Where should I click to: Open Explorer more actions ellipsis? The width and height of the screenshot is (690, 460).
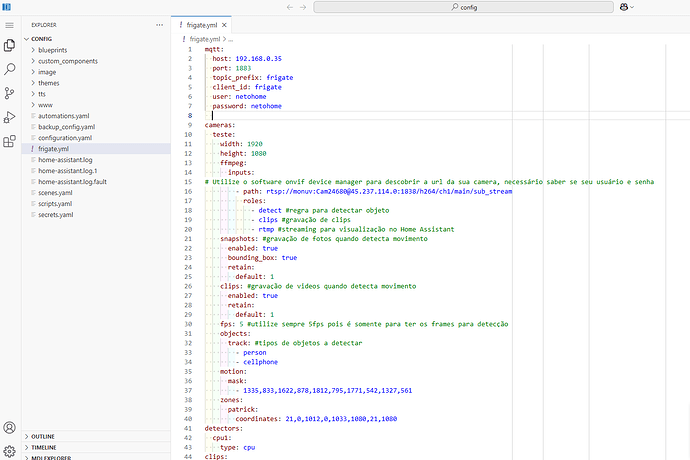[159, 25]
